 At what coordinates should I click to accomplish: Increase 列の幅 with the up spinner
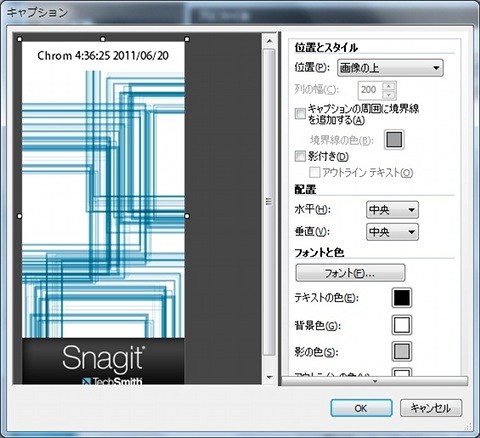389,86
